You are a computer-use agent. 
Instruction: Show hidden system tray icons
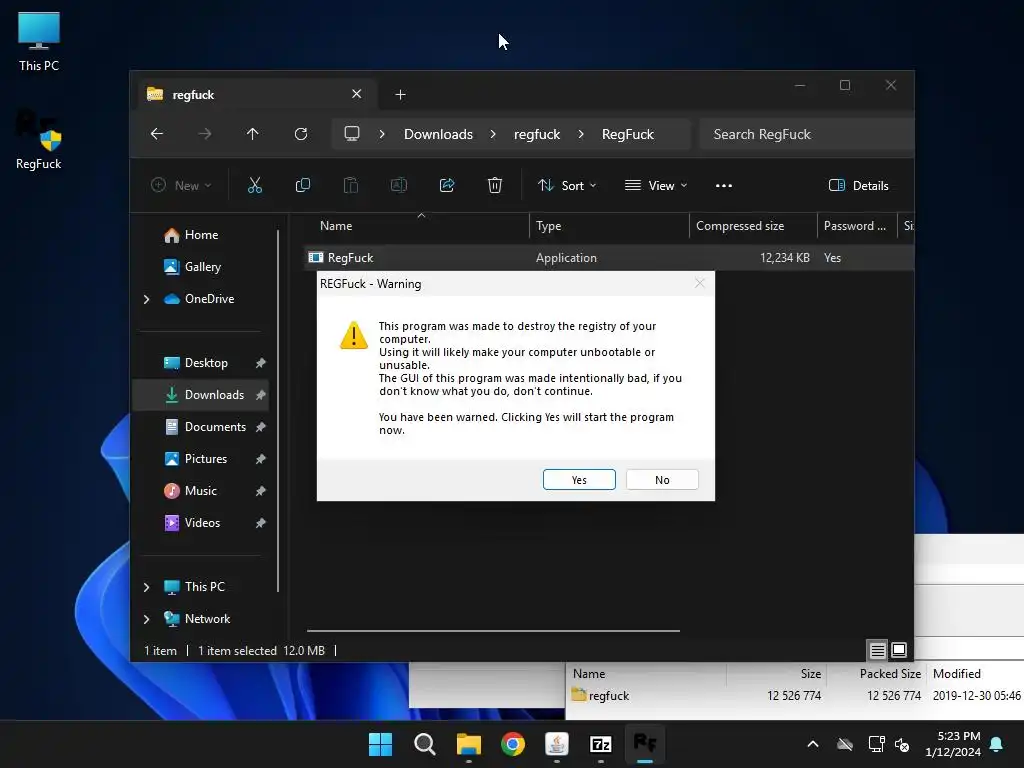pos(813,744)
